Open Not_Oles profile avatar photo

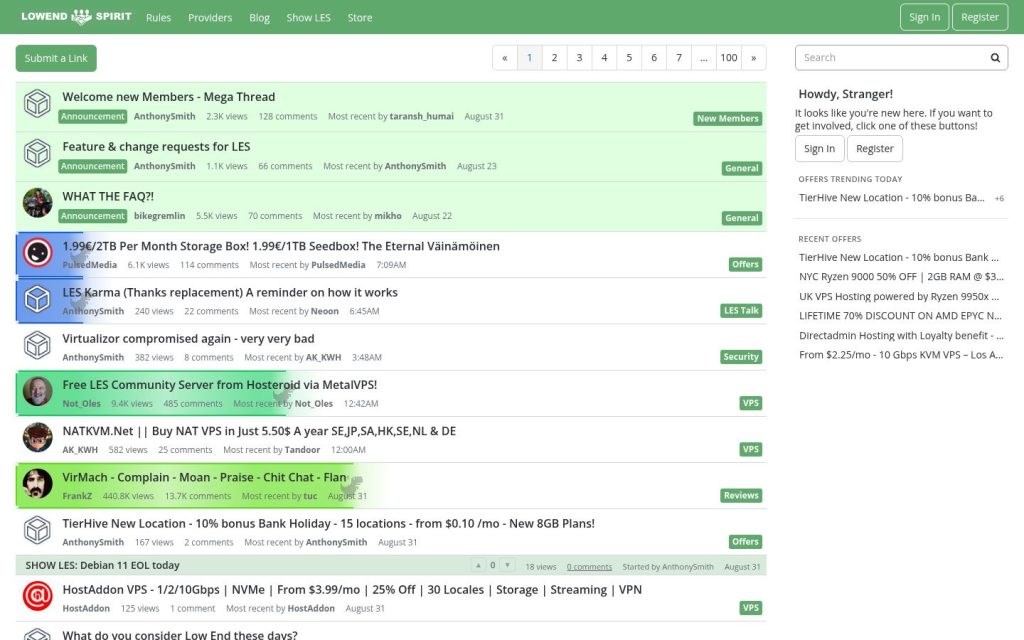tap(37, 391)
